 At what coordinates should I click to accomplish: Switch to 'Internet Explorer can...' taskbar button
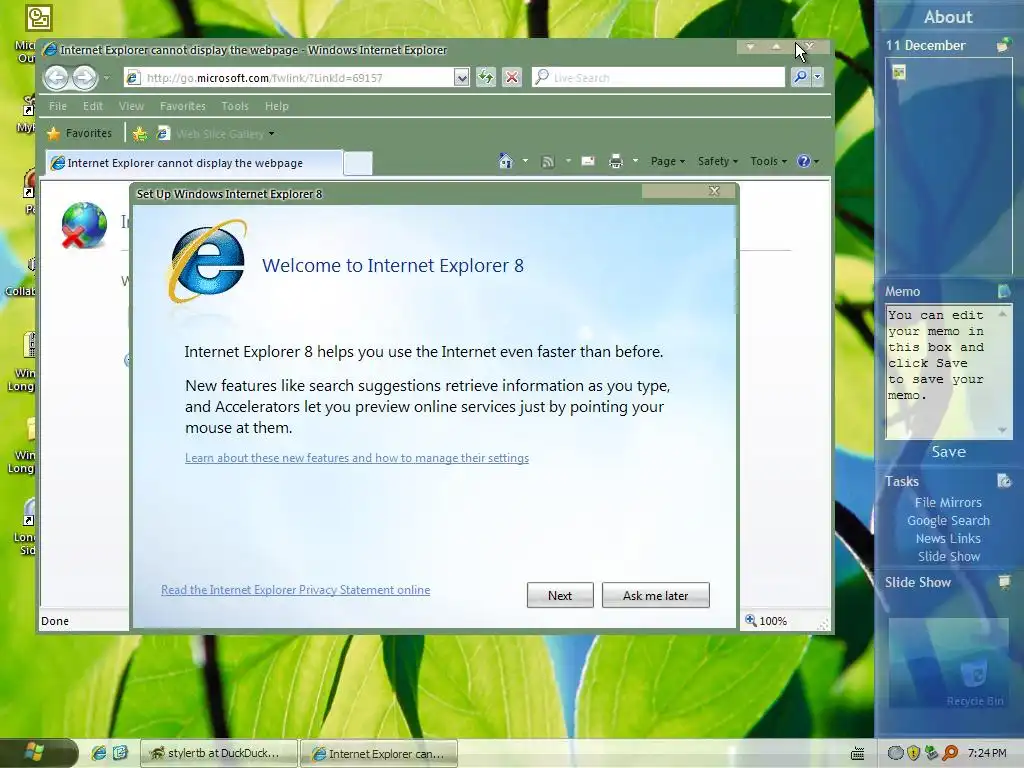379,753
